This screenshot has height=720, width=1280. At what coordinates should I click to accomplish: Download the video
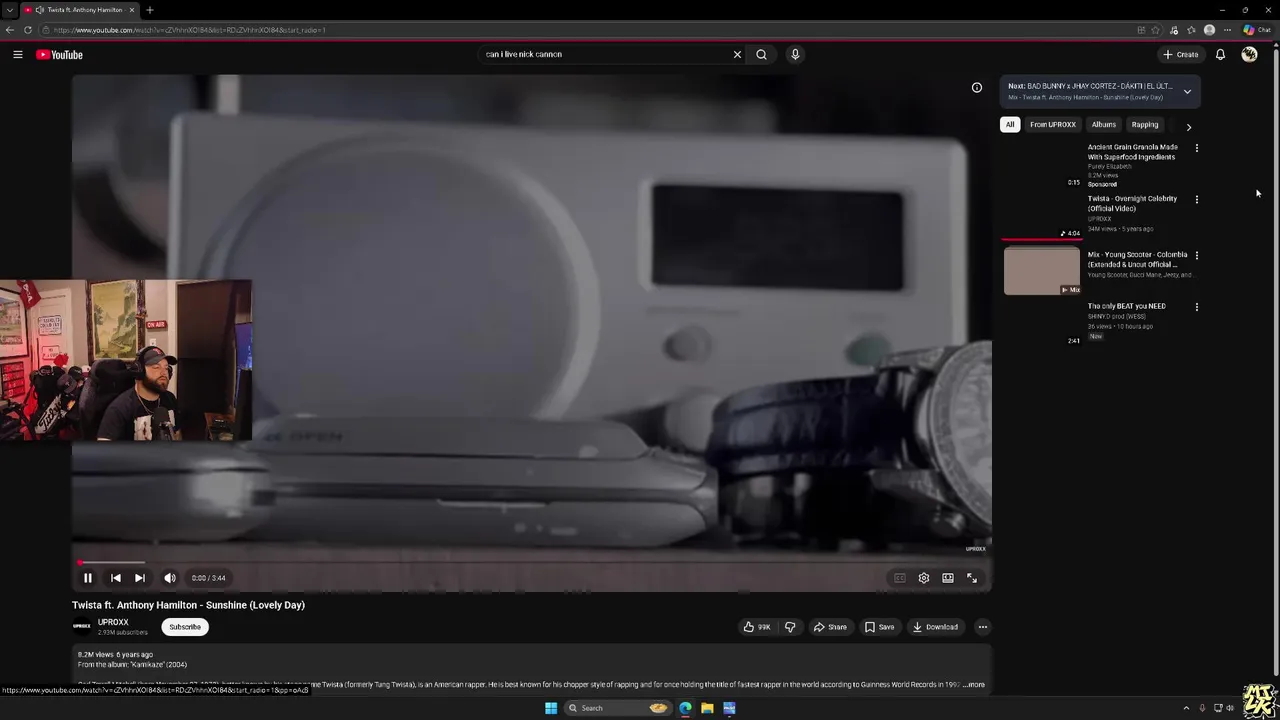935,627
